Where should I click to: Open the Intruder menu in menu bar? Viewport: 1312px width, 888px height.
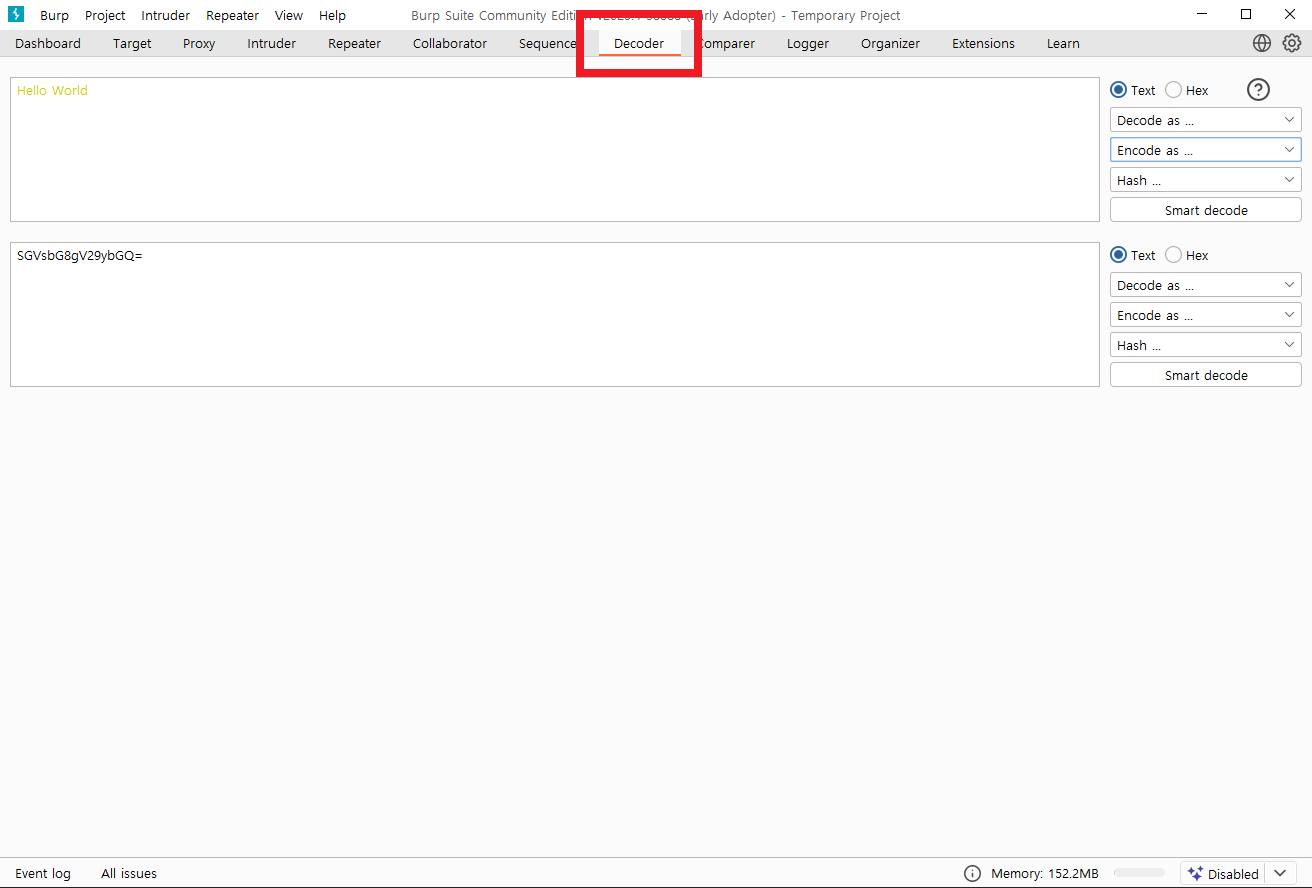click(165, 15)
